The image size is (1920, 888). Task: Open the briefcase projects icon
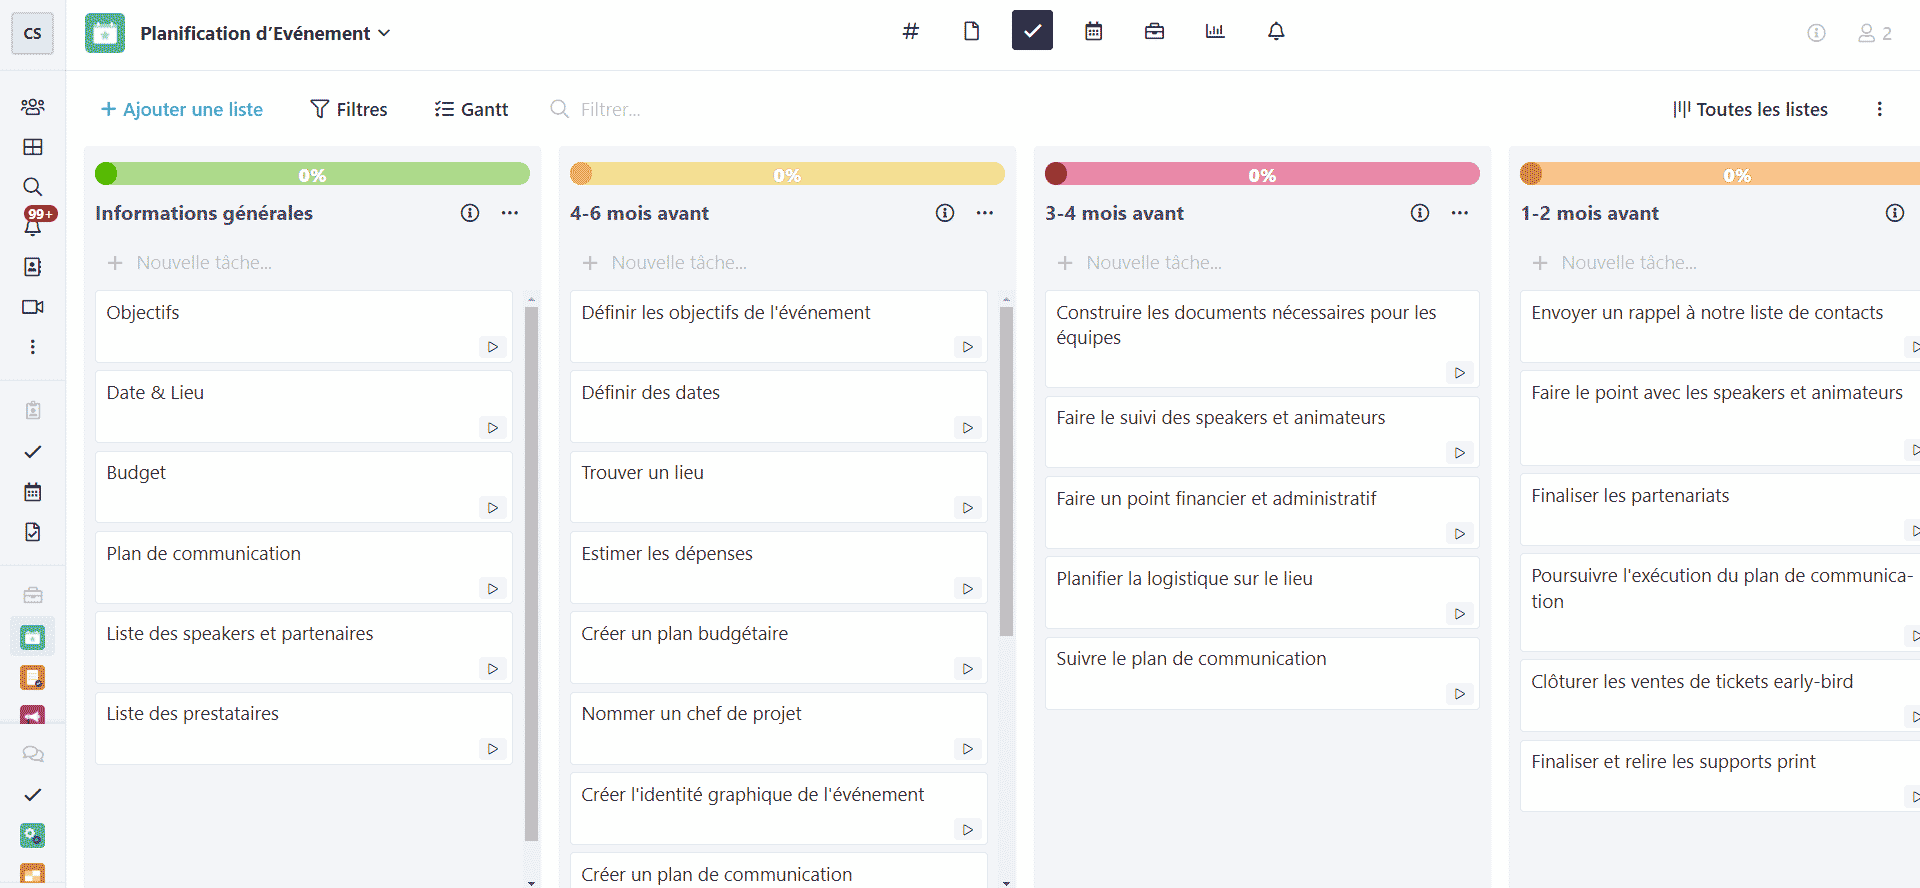tap(1154, 31)
